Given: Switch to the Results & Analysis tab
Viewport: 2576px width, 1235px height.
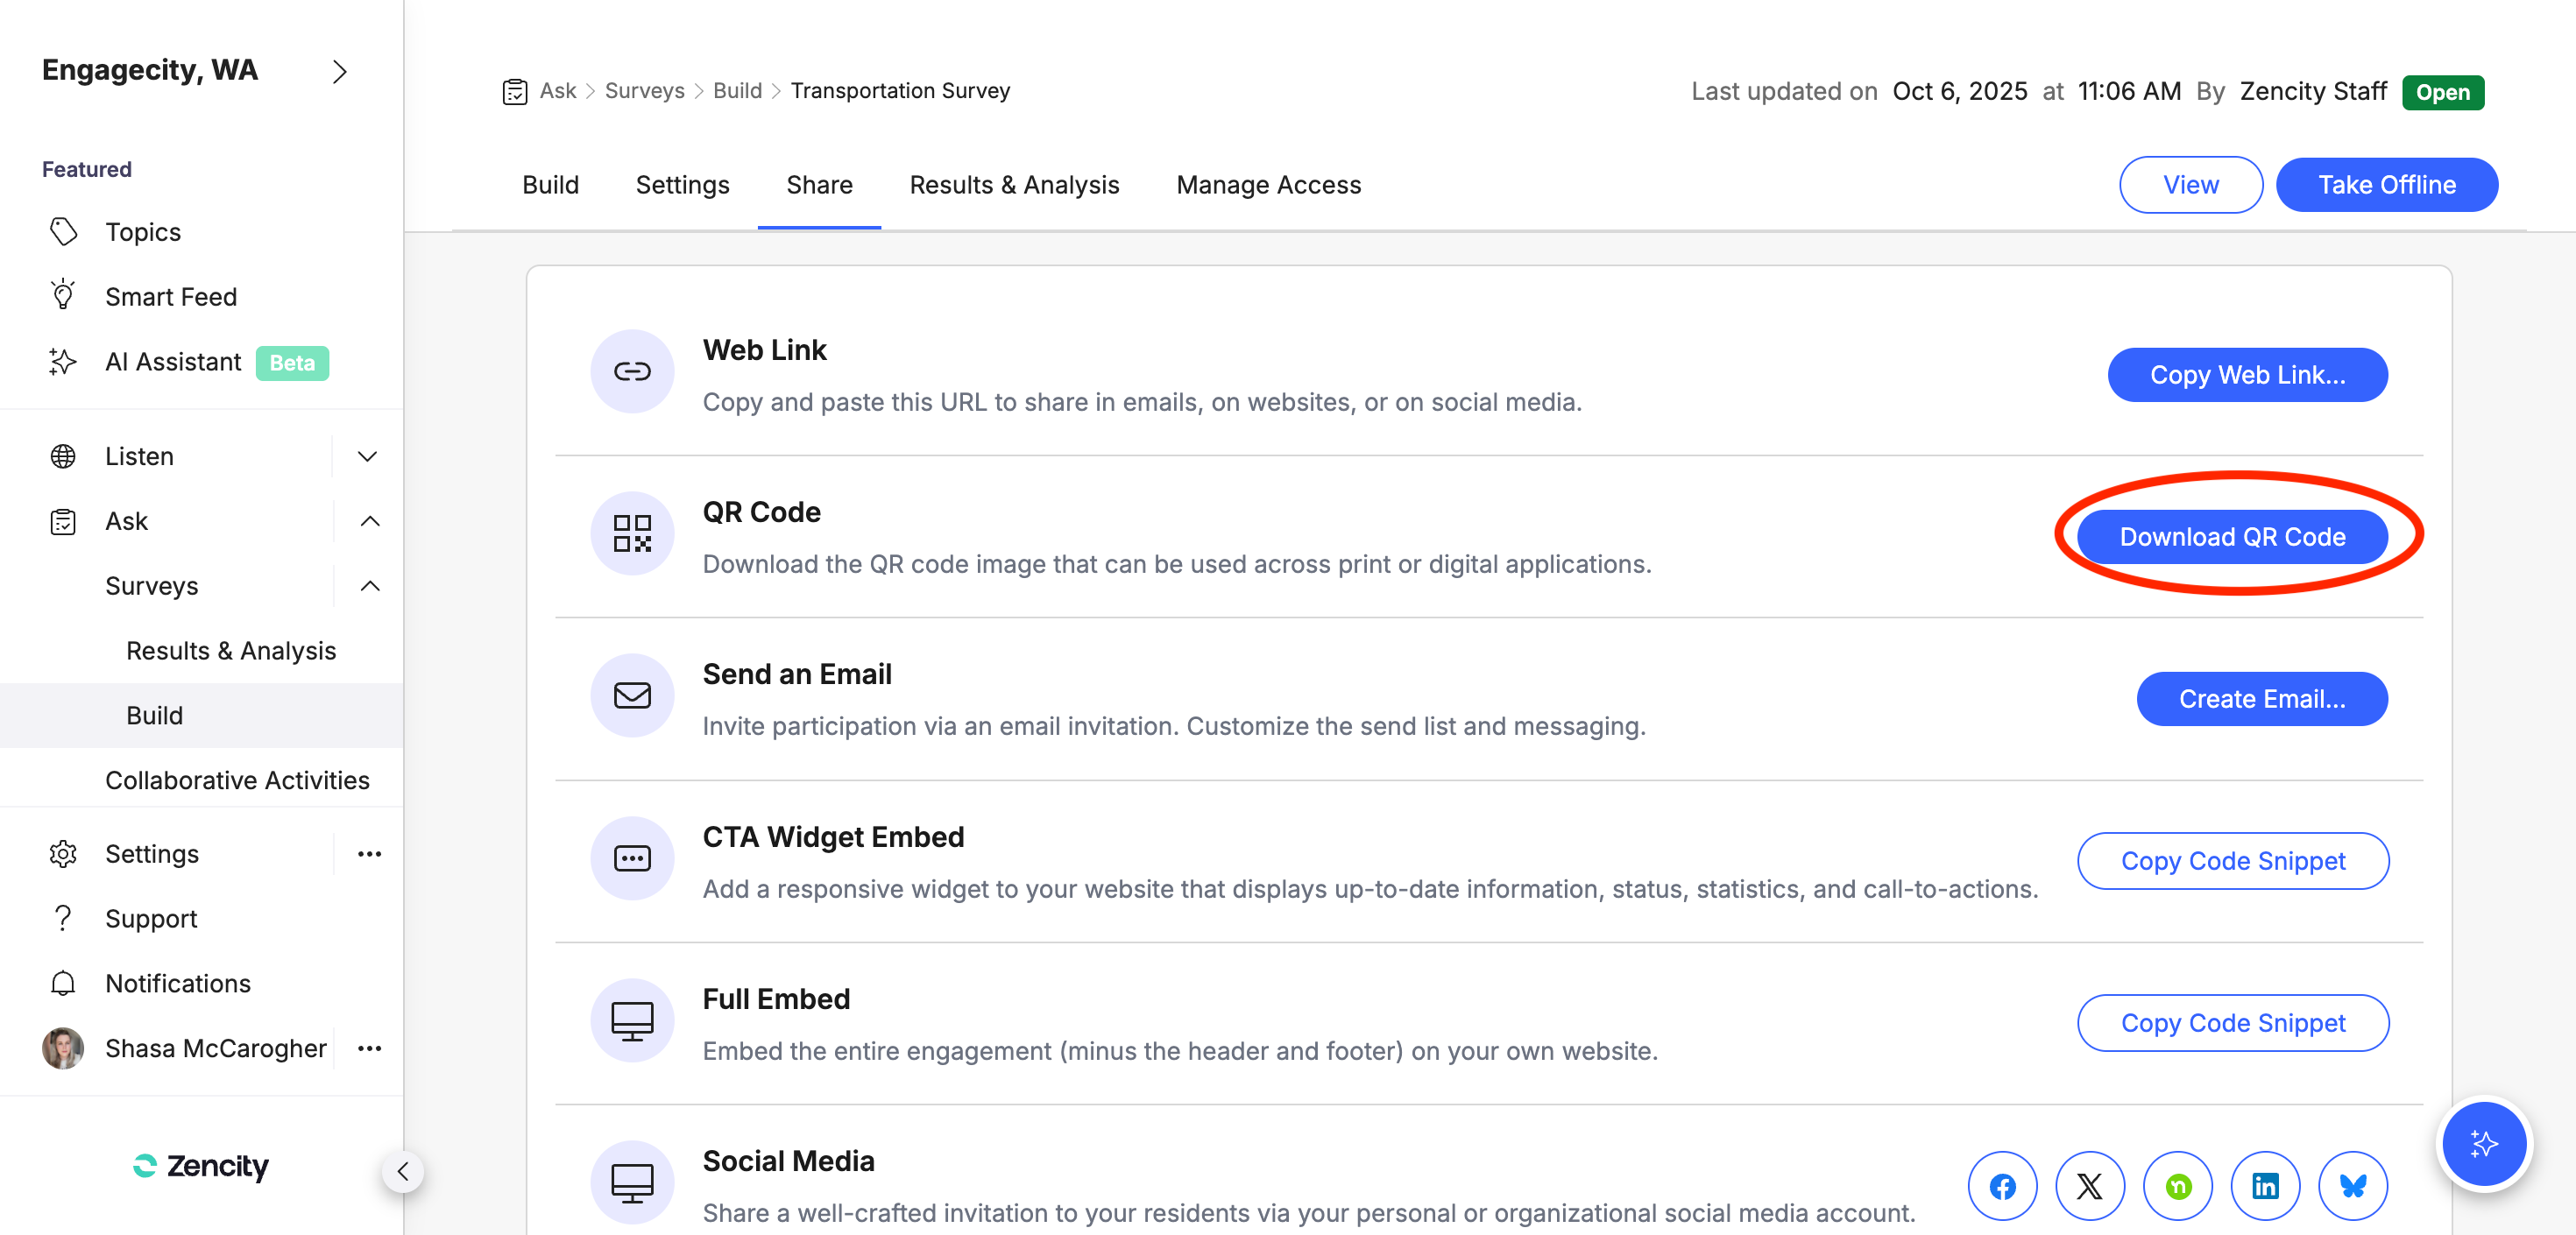Looking at the screenshot, I should 1014,185.
